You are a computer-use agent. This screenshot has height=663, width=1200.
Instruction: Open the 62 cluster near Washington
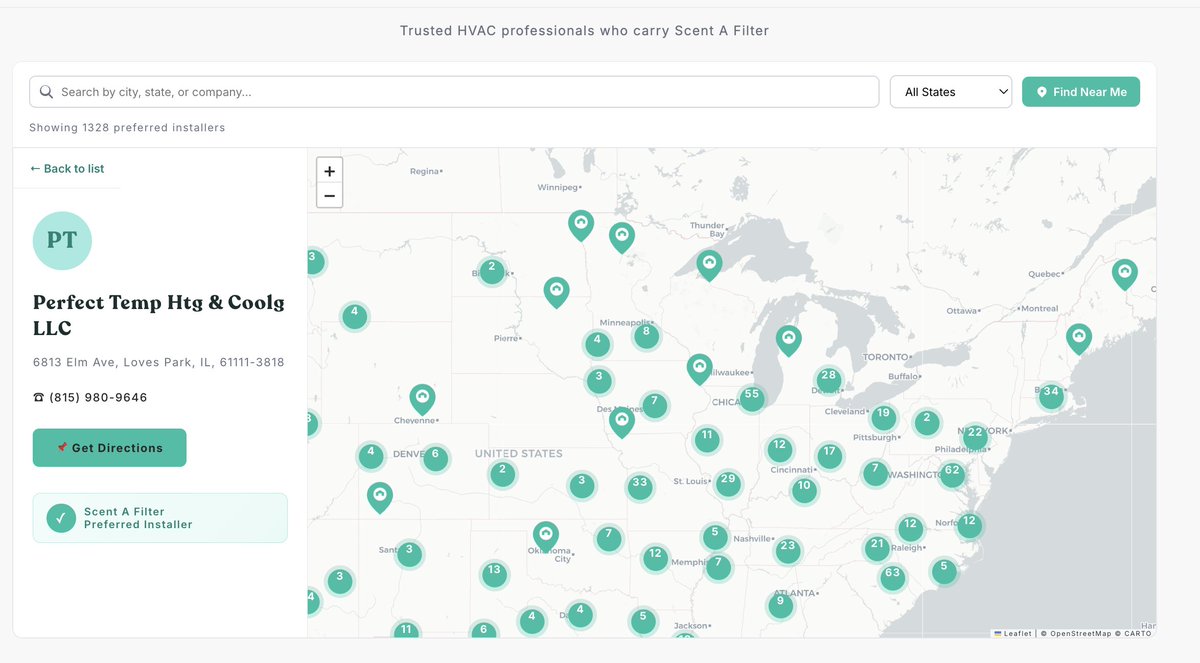coord(952,474)
